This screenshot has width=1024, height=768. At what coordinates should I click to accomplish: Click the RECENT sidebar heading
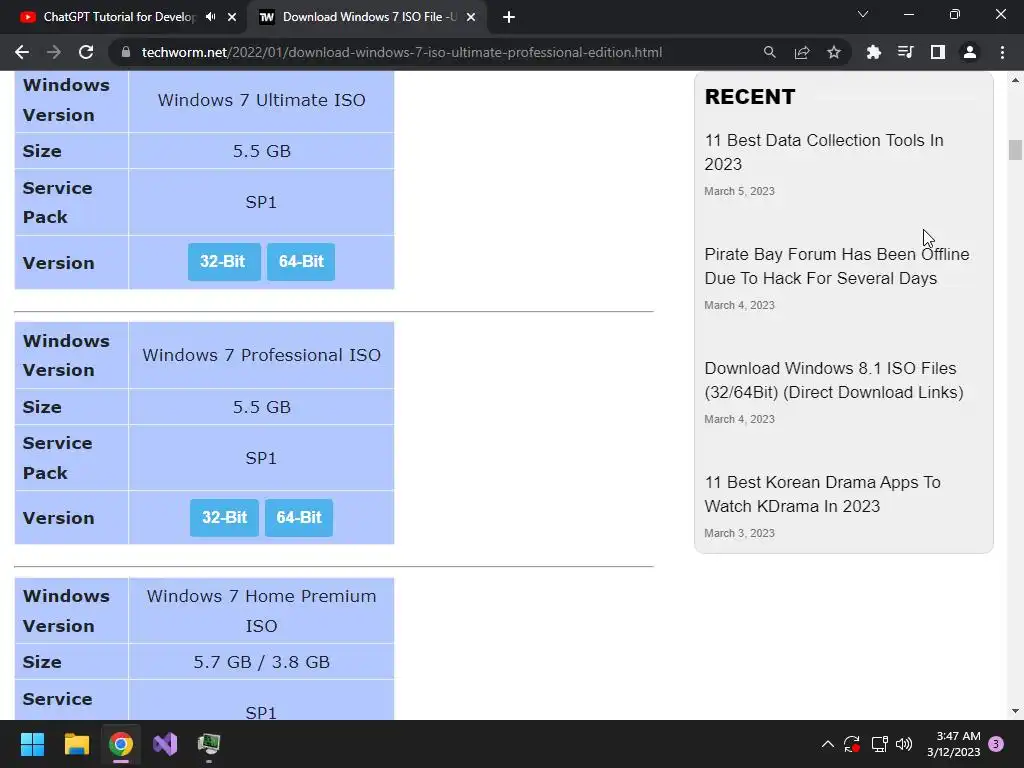pos(750,97)
